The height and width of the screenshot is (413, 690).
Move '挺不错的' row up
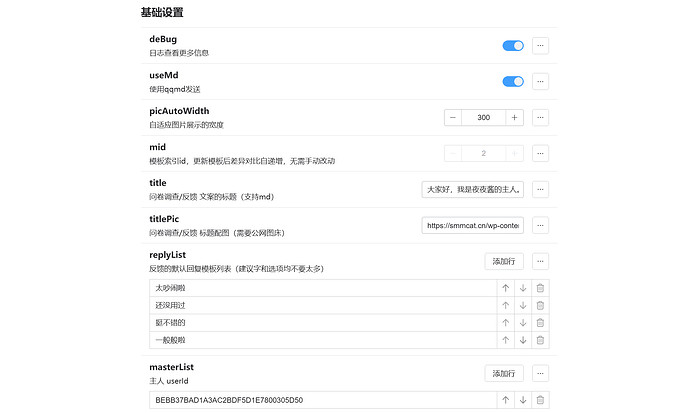point(506,323)
